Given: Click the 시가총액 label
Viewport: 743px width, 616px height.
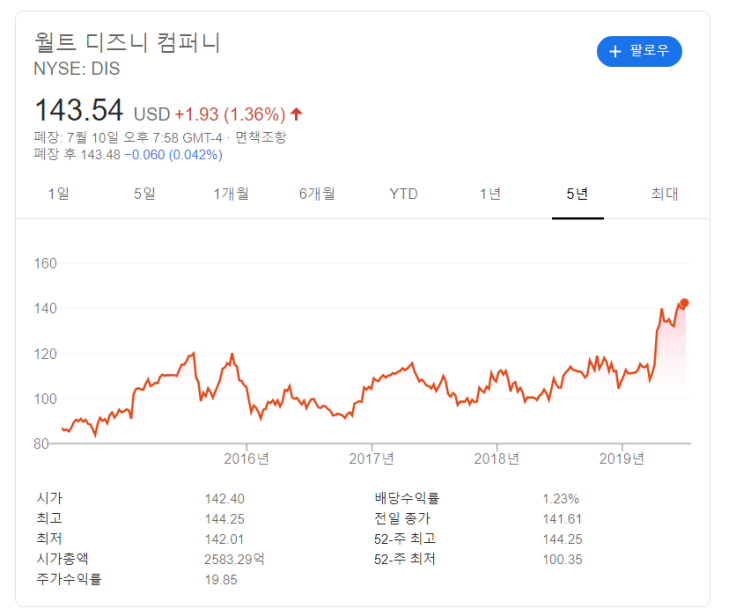Looking at the screenshot, I should [62, 559].
